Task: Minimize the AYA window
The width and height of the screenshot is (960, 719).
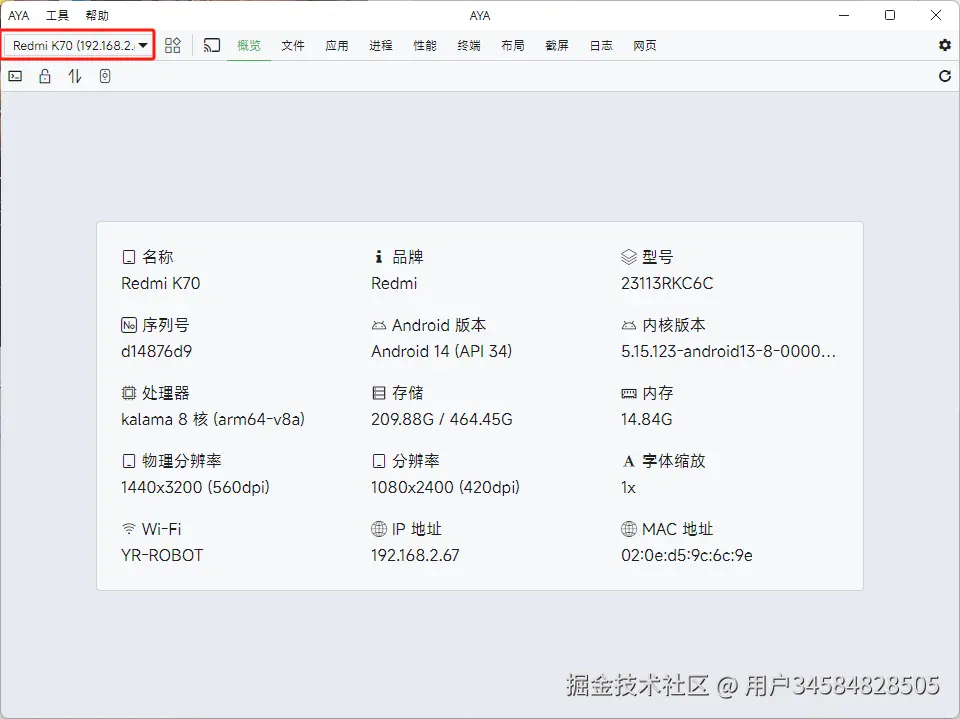Action: 844,15
